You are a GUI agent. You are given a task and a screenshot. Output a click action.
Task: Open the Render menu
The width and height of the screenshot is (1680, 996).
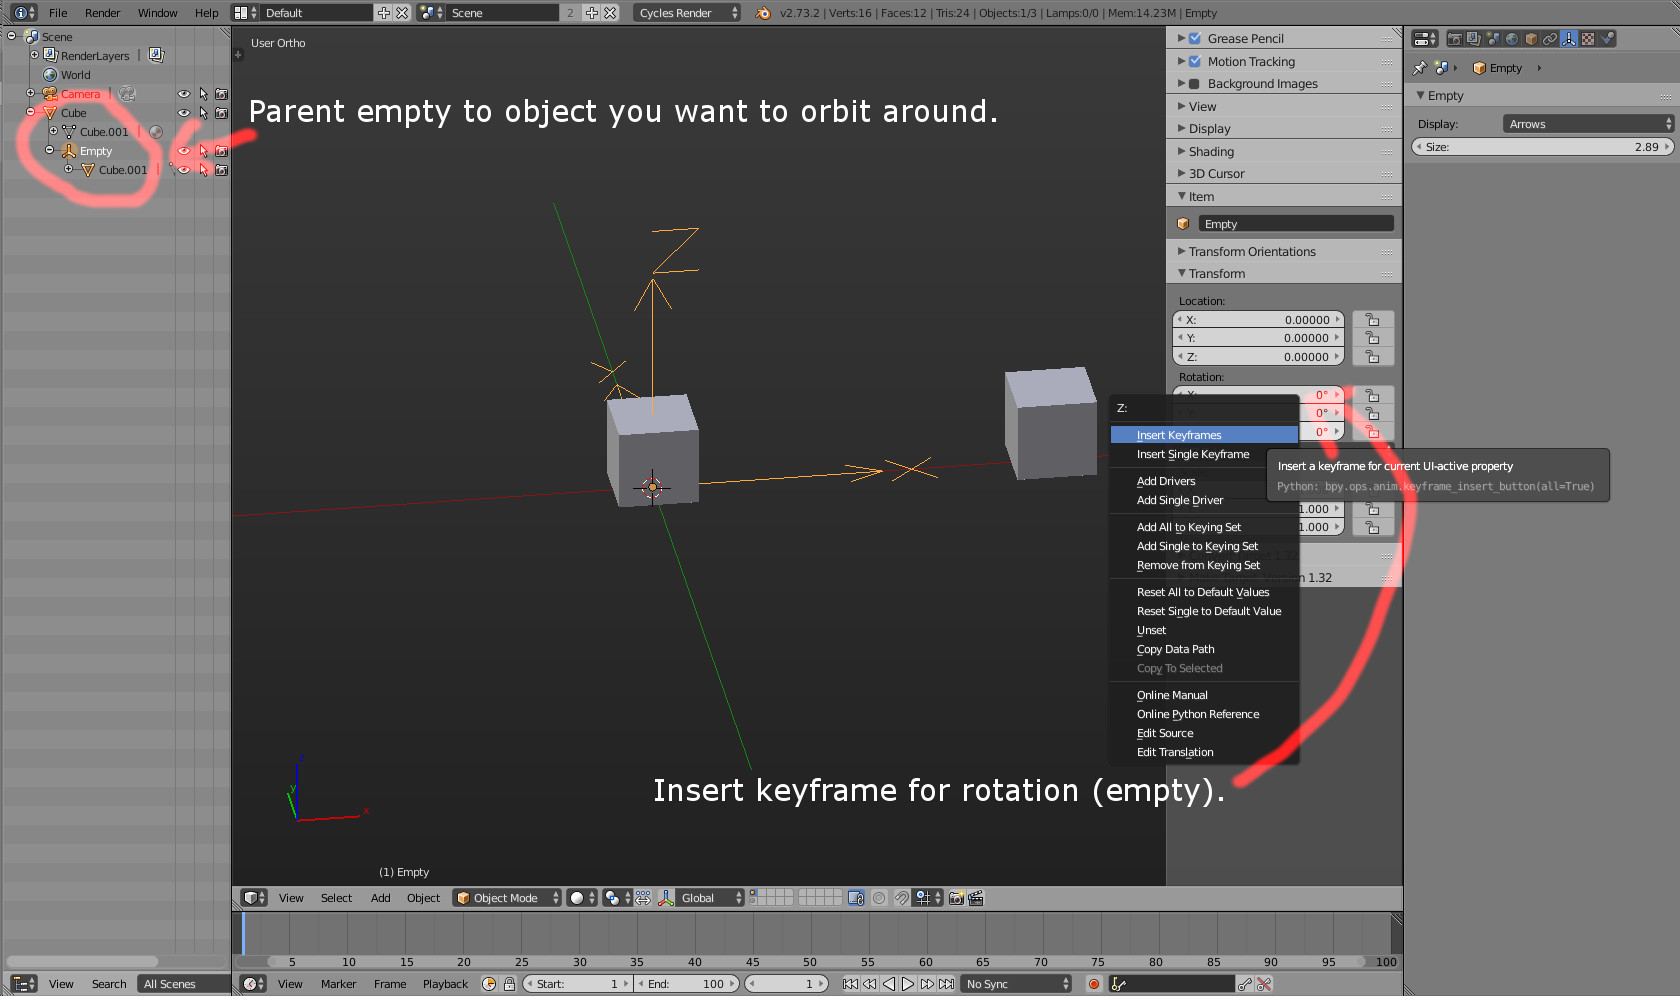[x=102, y=13]
